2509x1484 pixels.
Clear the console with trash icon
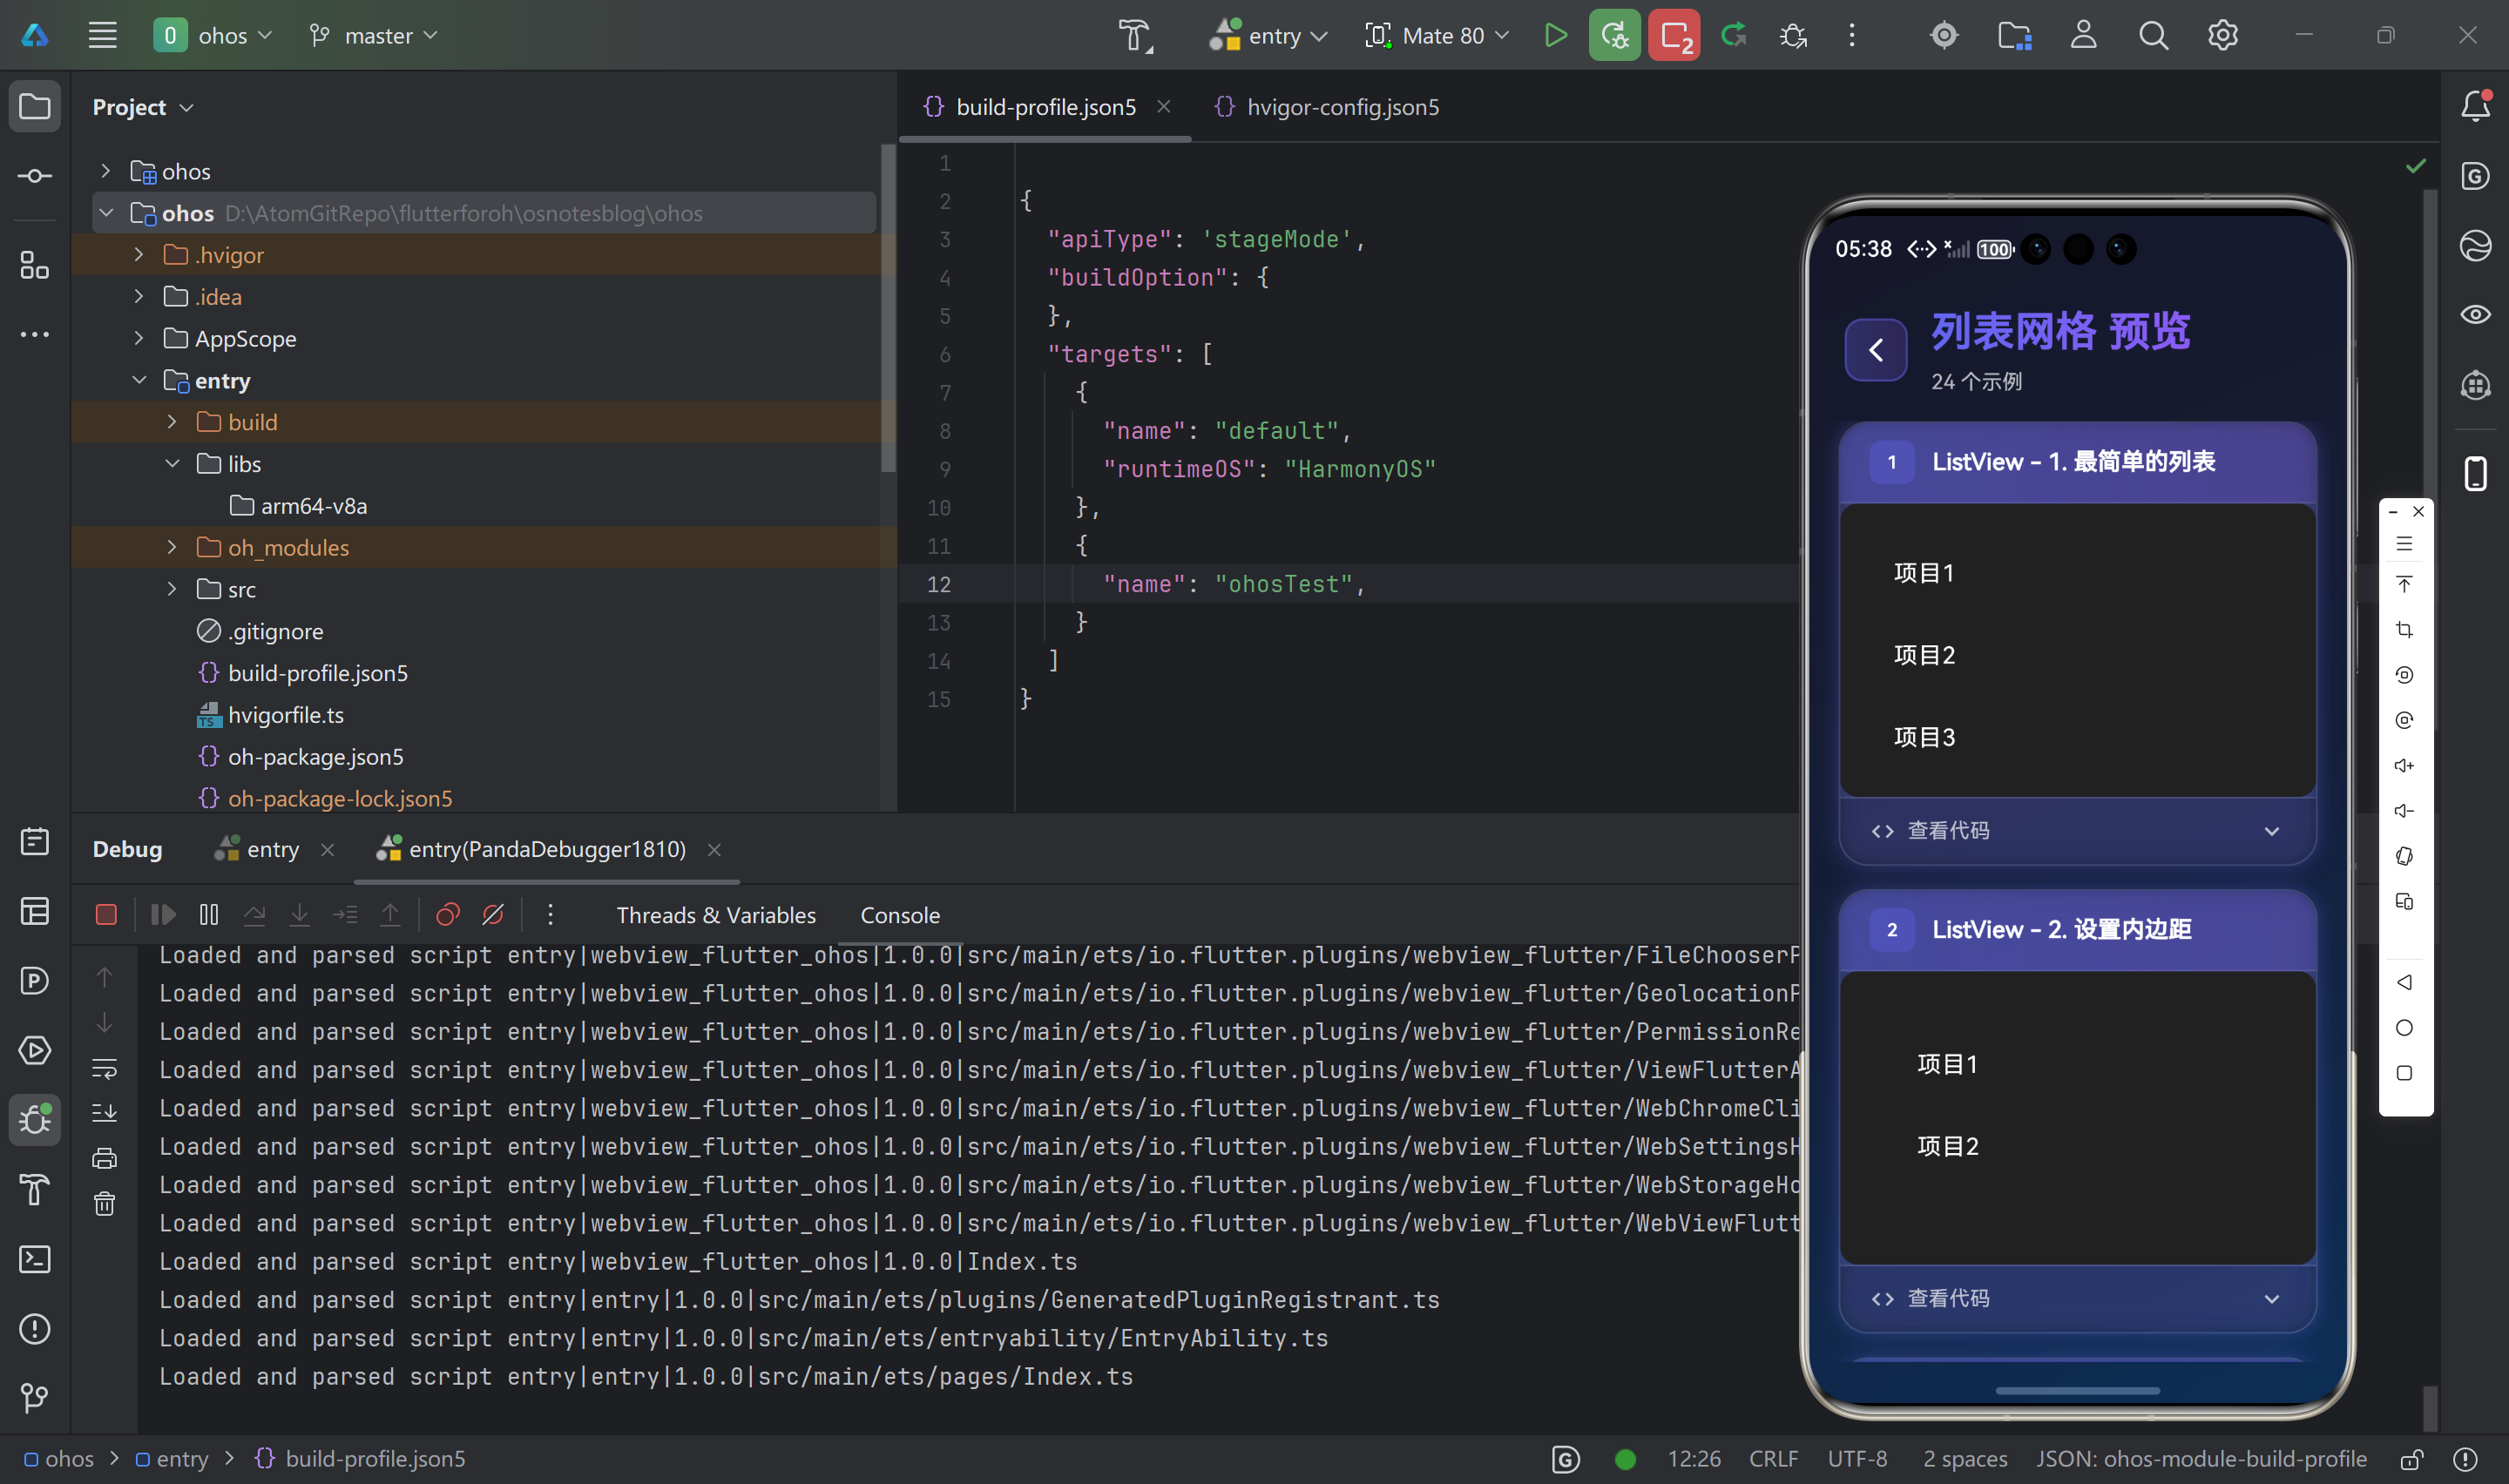[x=105, y=1204]
